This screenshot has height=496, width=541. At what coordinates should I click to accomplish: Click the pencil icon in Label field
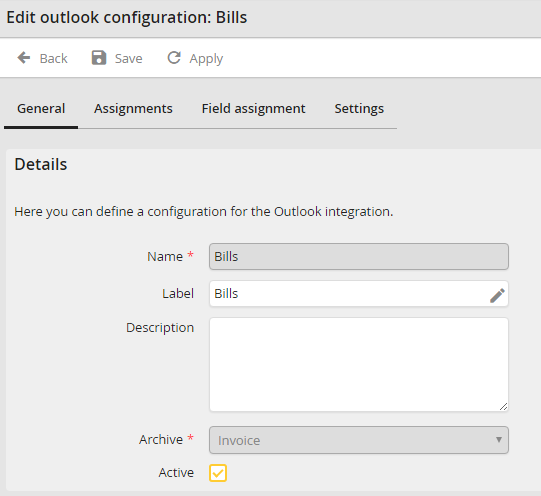[497, 296]
